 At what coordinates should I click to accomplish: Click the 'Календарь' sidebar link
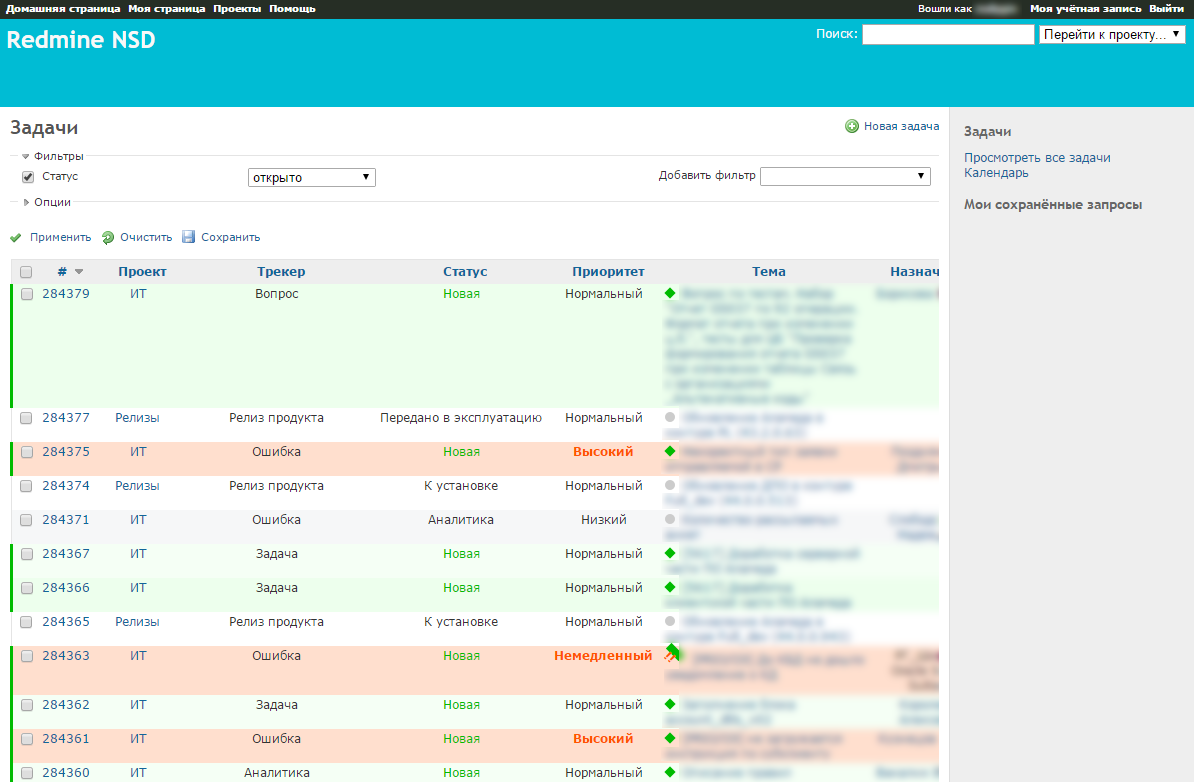(996, 173)
